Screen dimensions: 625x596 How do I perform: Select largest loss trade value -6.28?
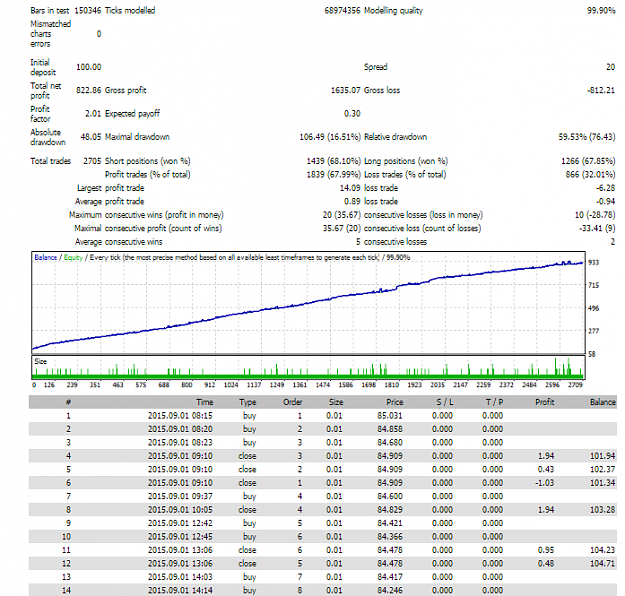[x=605, y=188]
